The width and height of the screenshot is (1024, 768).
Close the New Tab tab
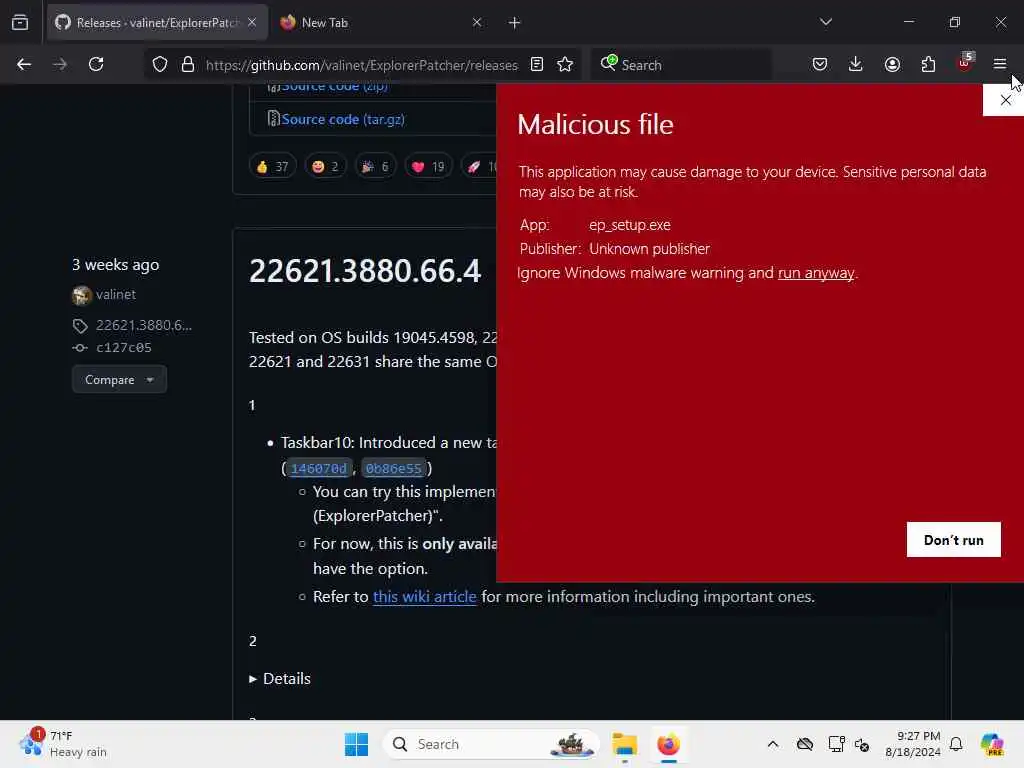pos(477,23)
